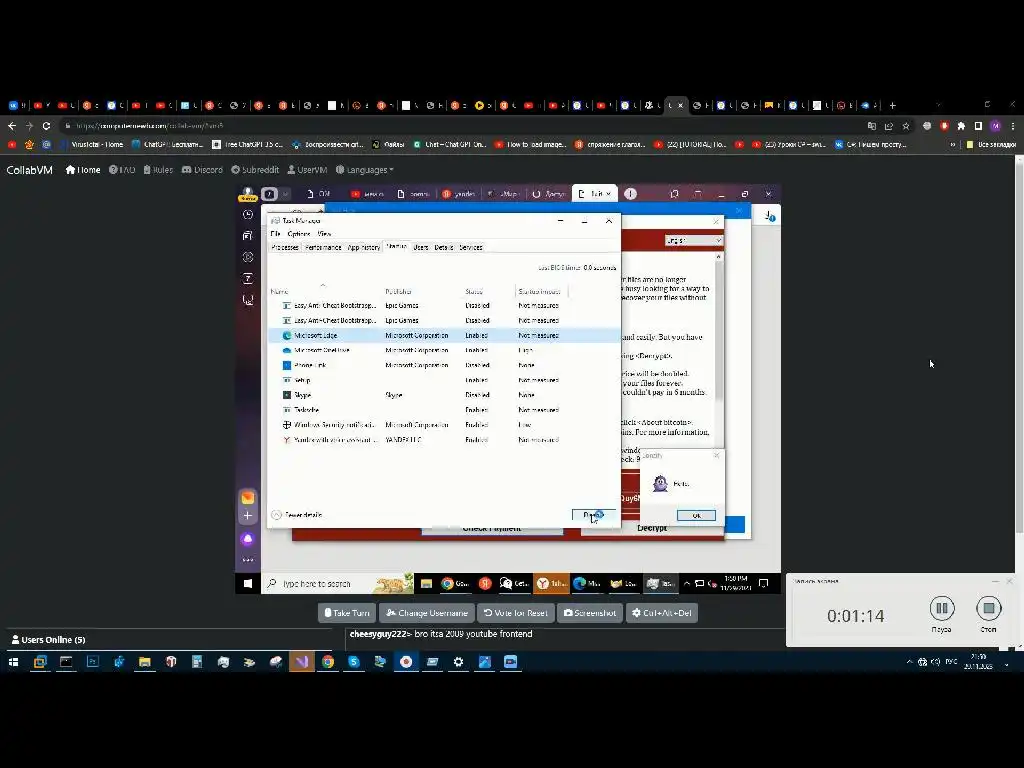This screenshot has width=1024, height=768.
Task: Click the Yandex icon in startup list
Action: pos(286,440)
